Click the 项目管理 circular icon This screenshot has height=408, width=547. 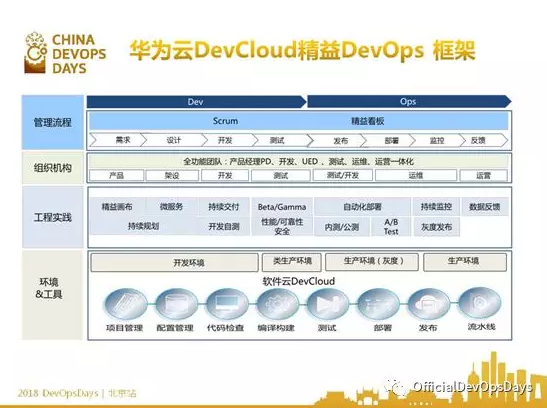click(126, 304)
